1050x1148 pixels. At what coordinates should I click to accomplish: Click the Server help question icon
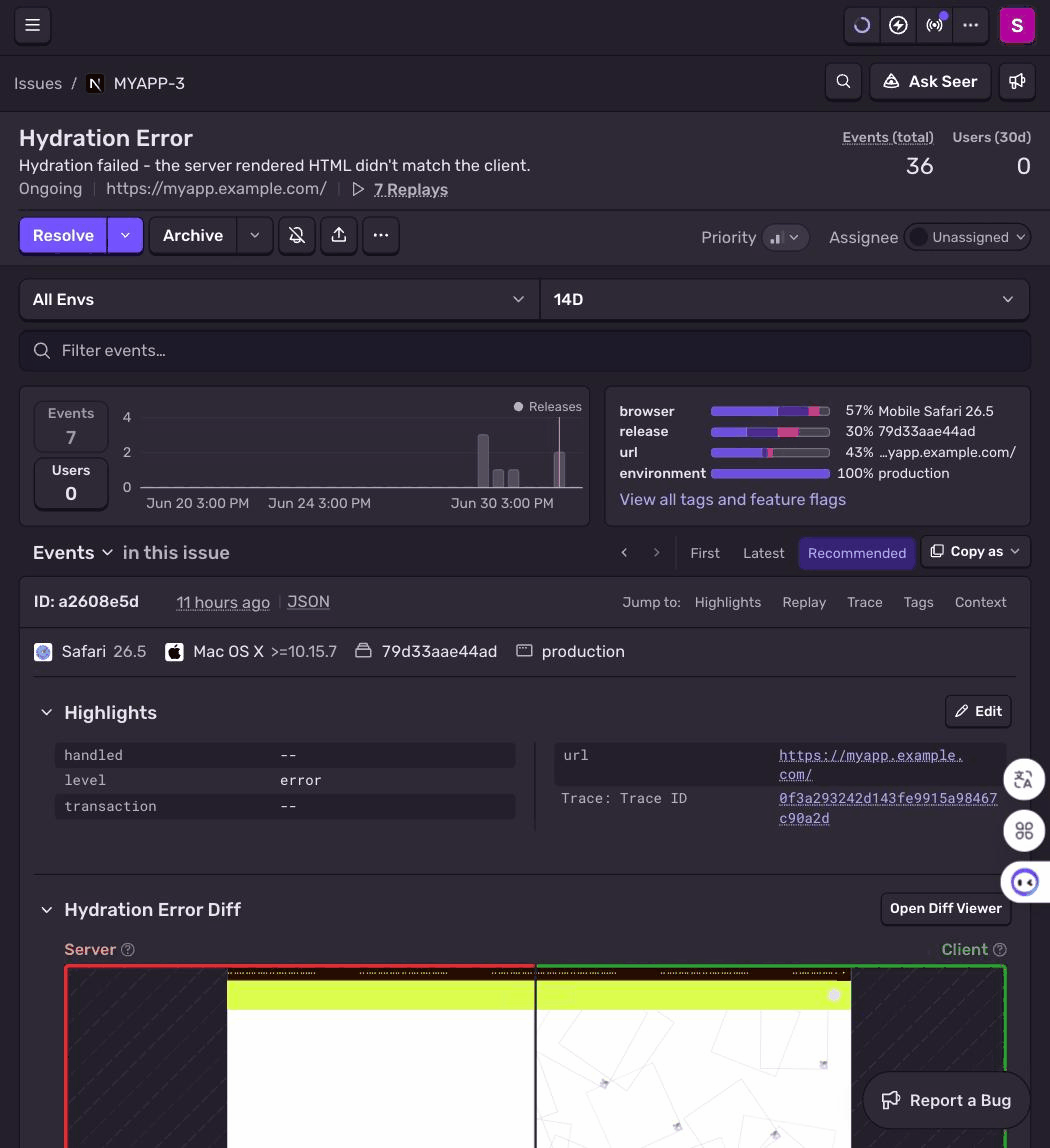click(x=128, y=950)
